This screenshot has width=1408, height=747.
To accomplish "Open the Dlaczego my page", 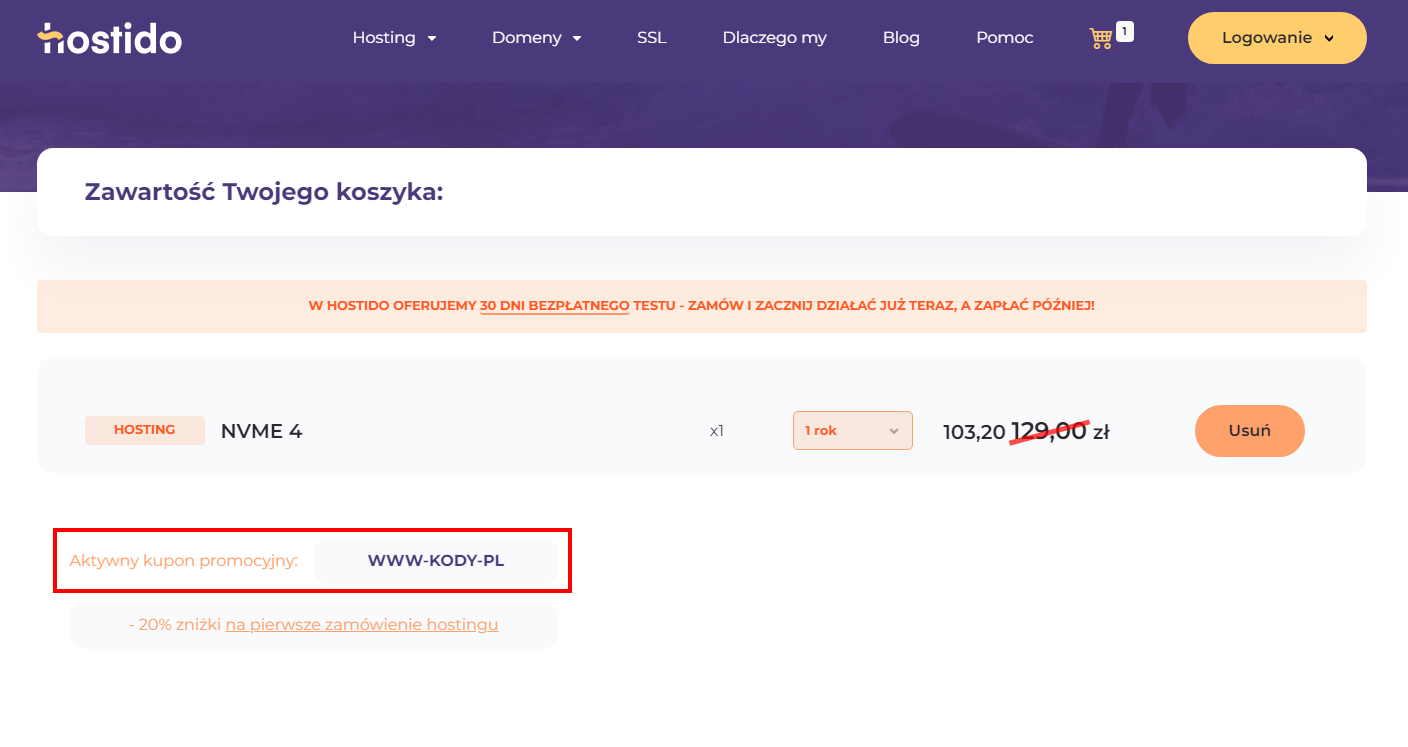I will [774, 38].
